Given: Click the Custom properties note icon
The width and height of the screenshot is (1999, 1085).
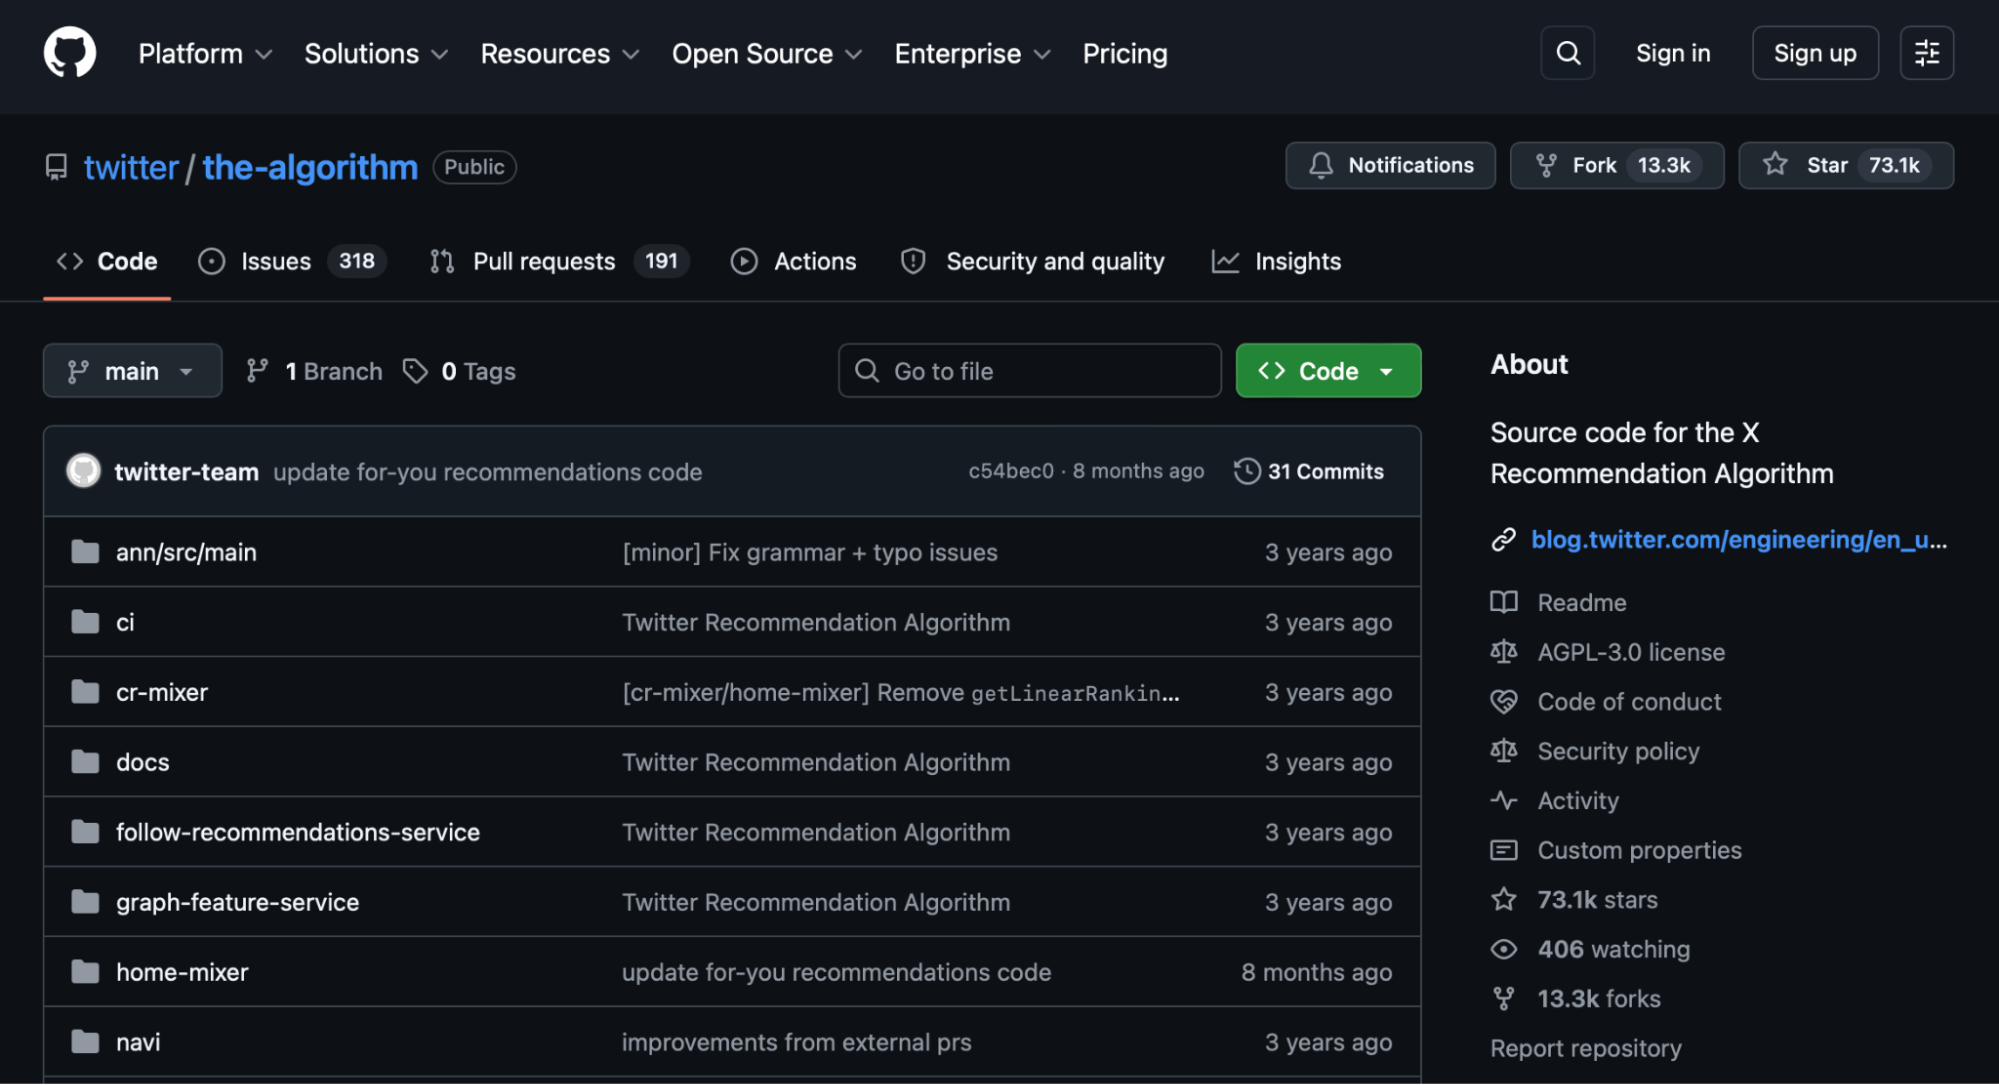Looking at the screenshot, I should [1504, 850].
